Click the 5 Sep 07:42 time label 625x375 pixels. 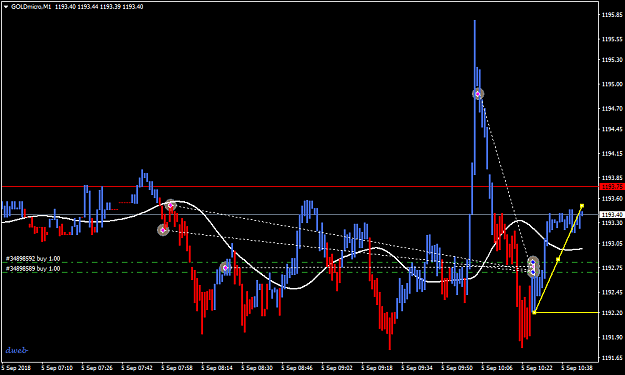(x=137, y=368)
